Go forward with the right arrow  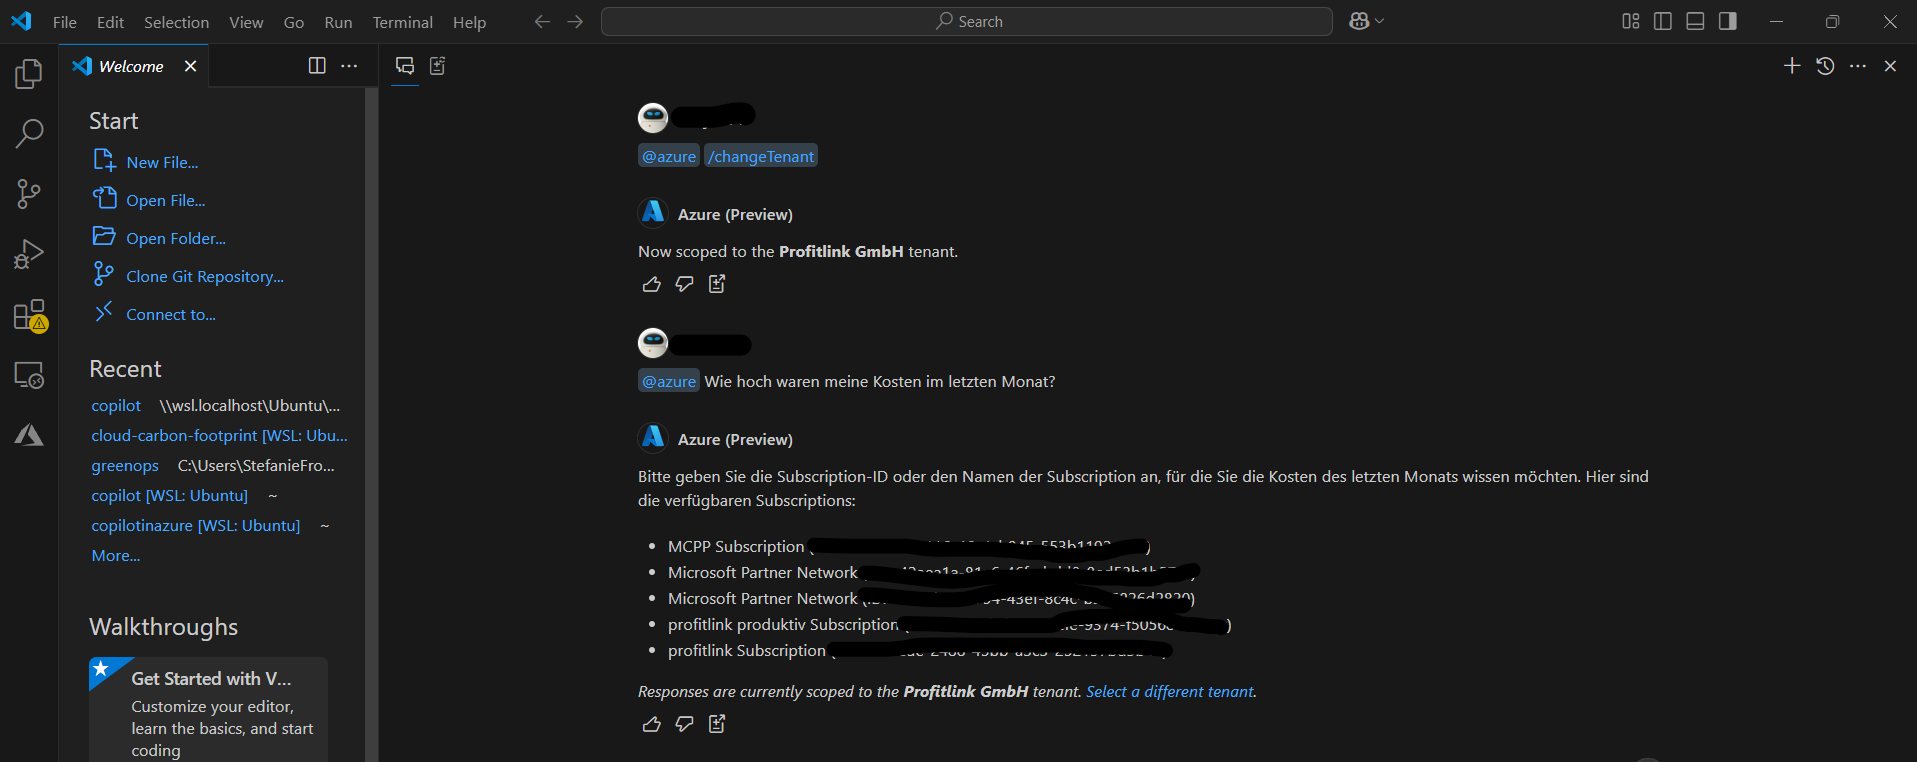[x=575, y=21]
